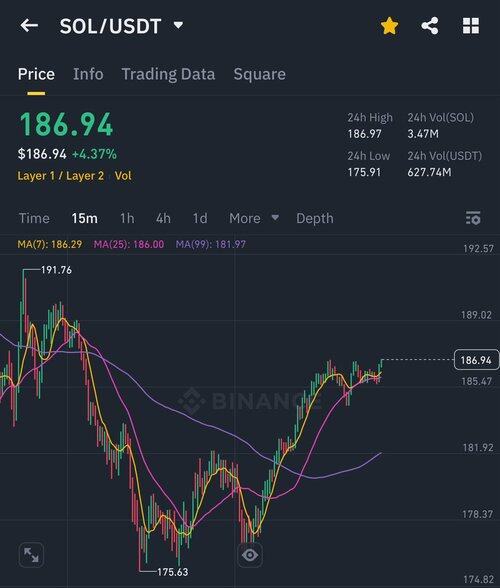The height and width of the screenshot is (588, 500).
Task: Open the Layer 1 / Layer 2 tag
Action: [x=61, y=176]
